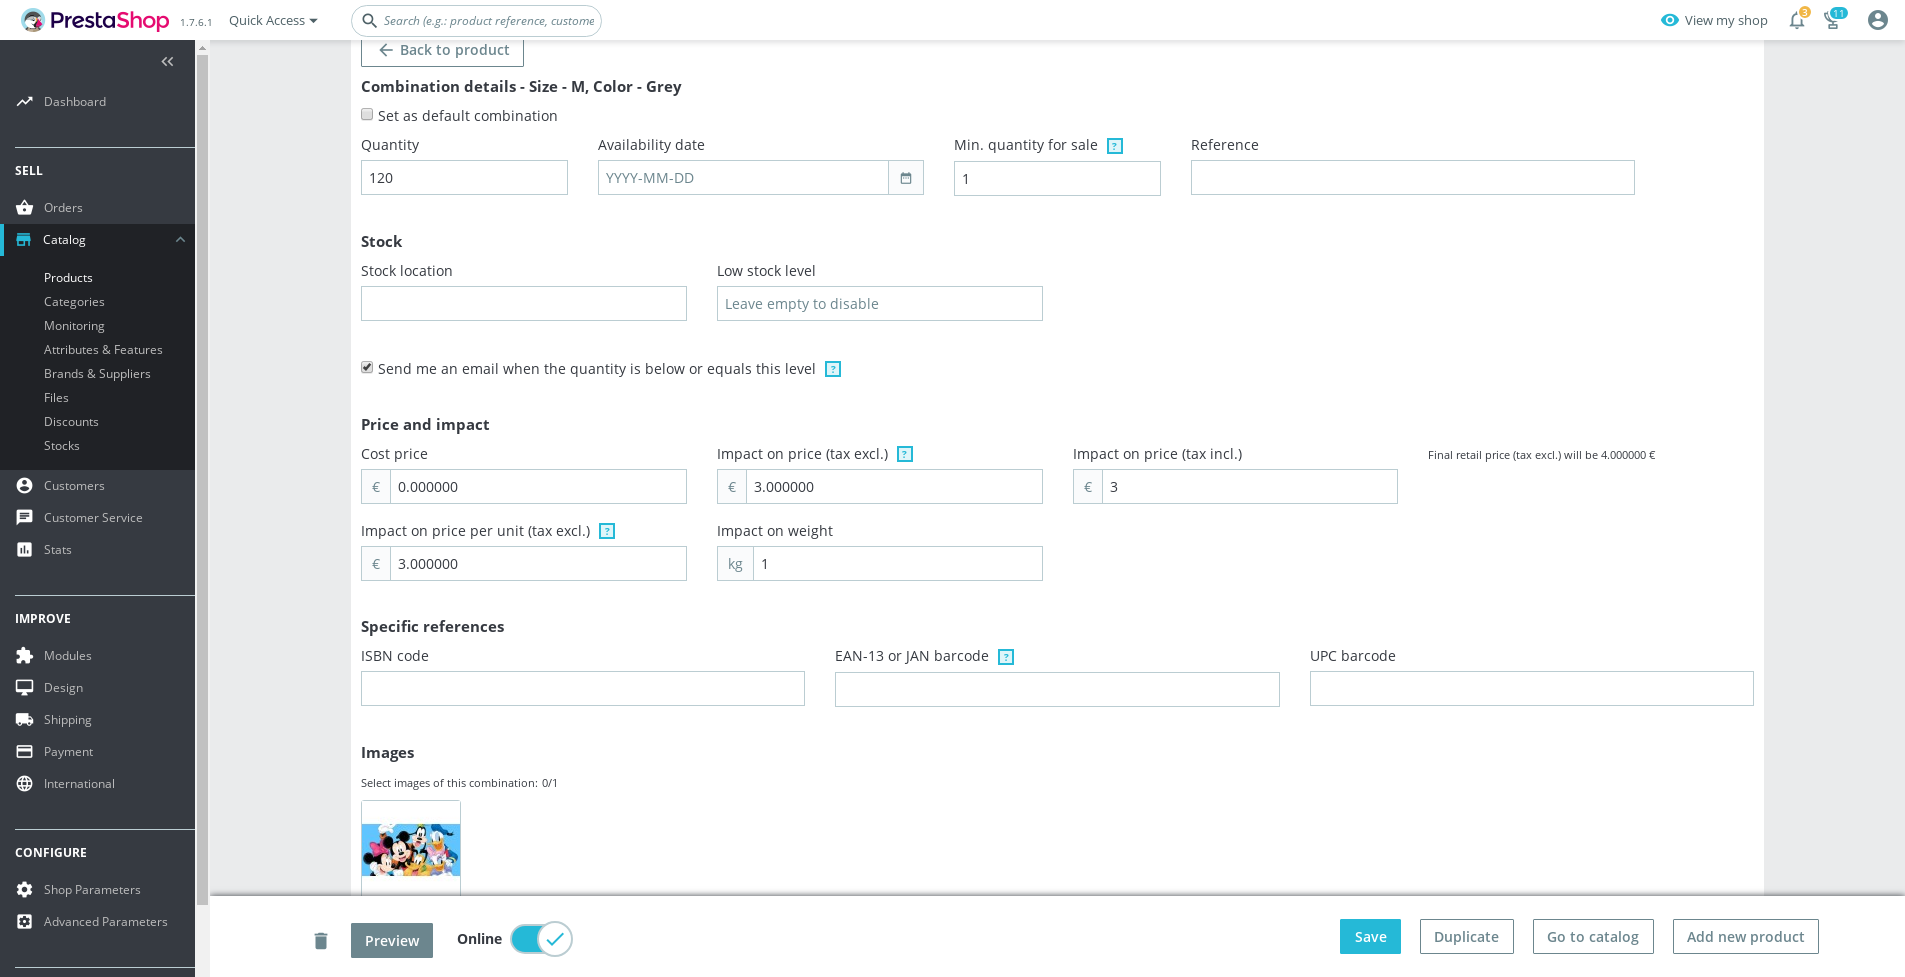Select Monitoring in the Catalog menu
Image resolution: width=1905 pixels, height=977 pixels.
coord(73,325)
